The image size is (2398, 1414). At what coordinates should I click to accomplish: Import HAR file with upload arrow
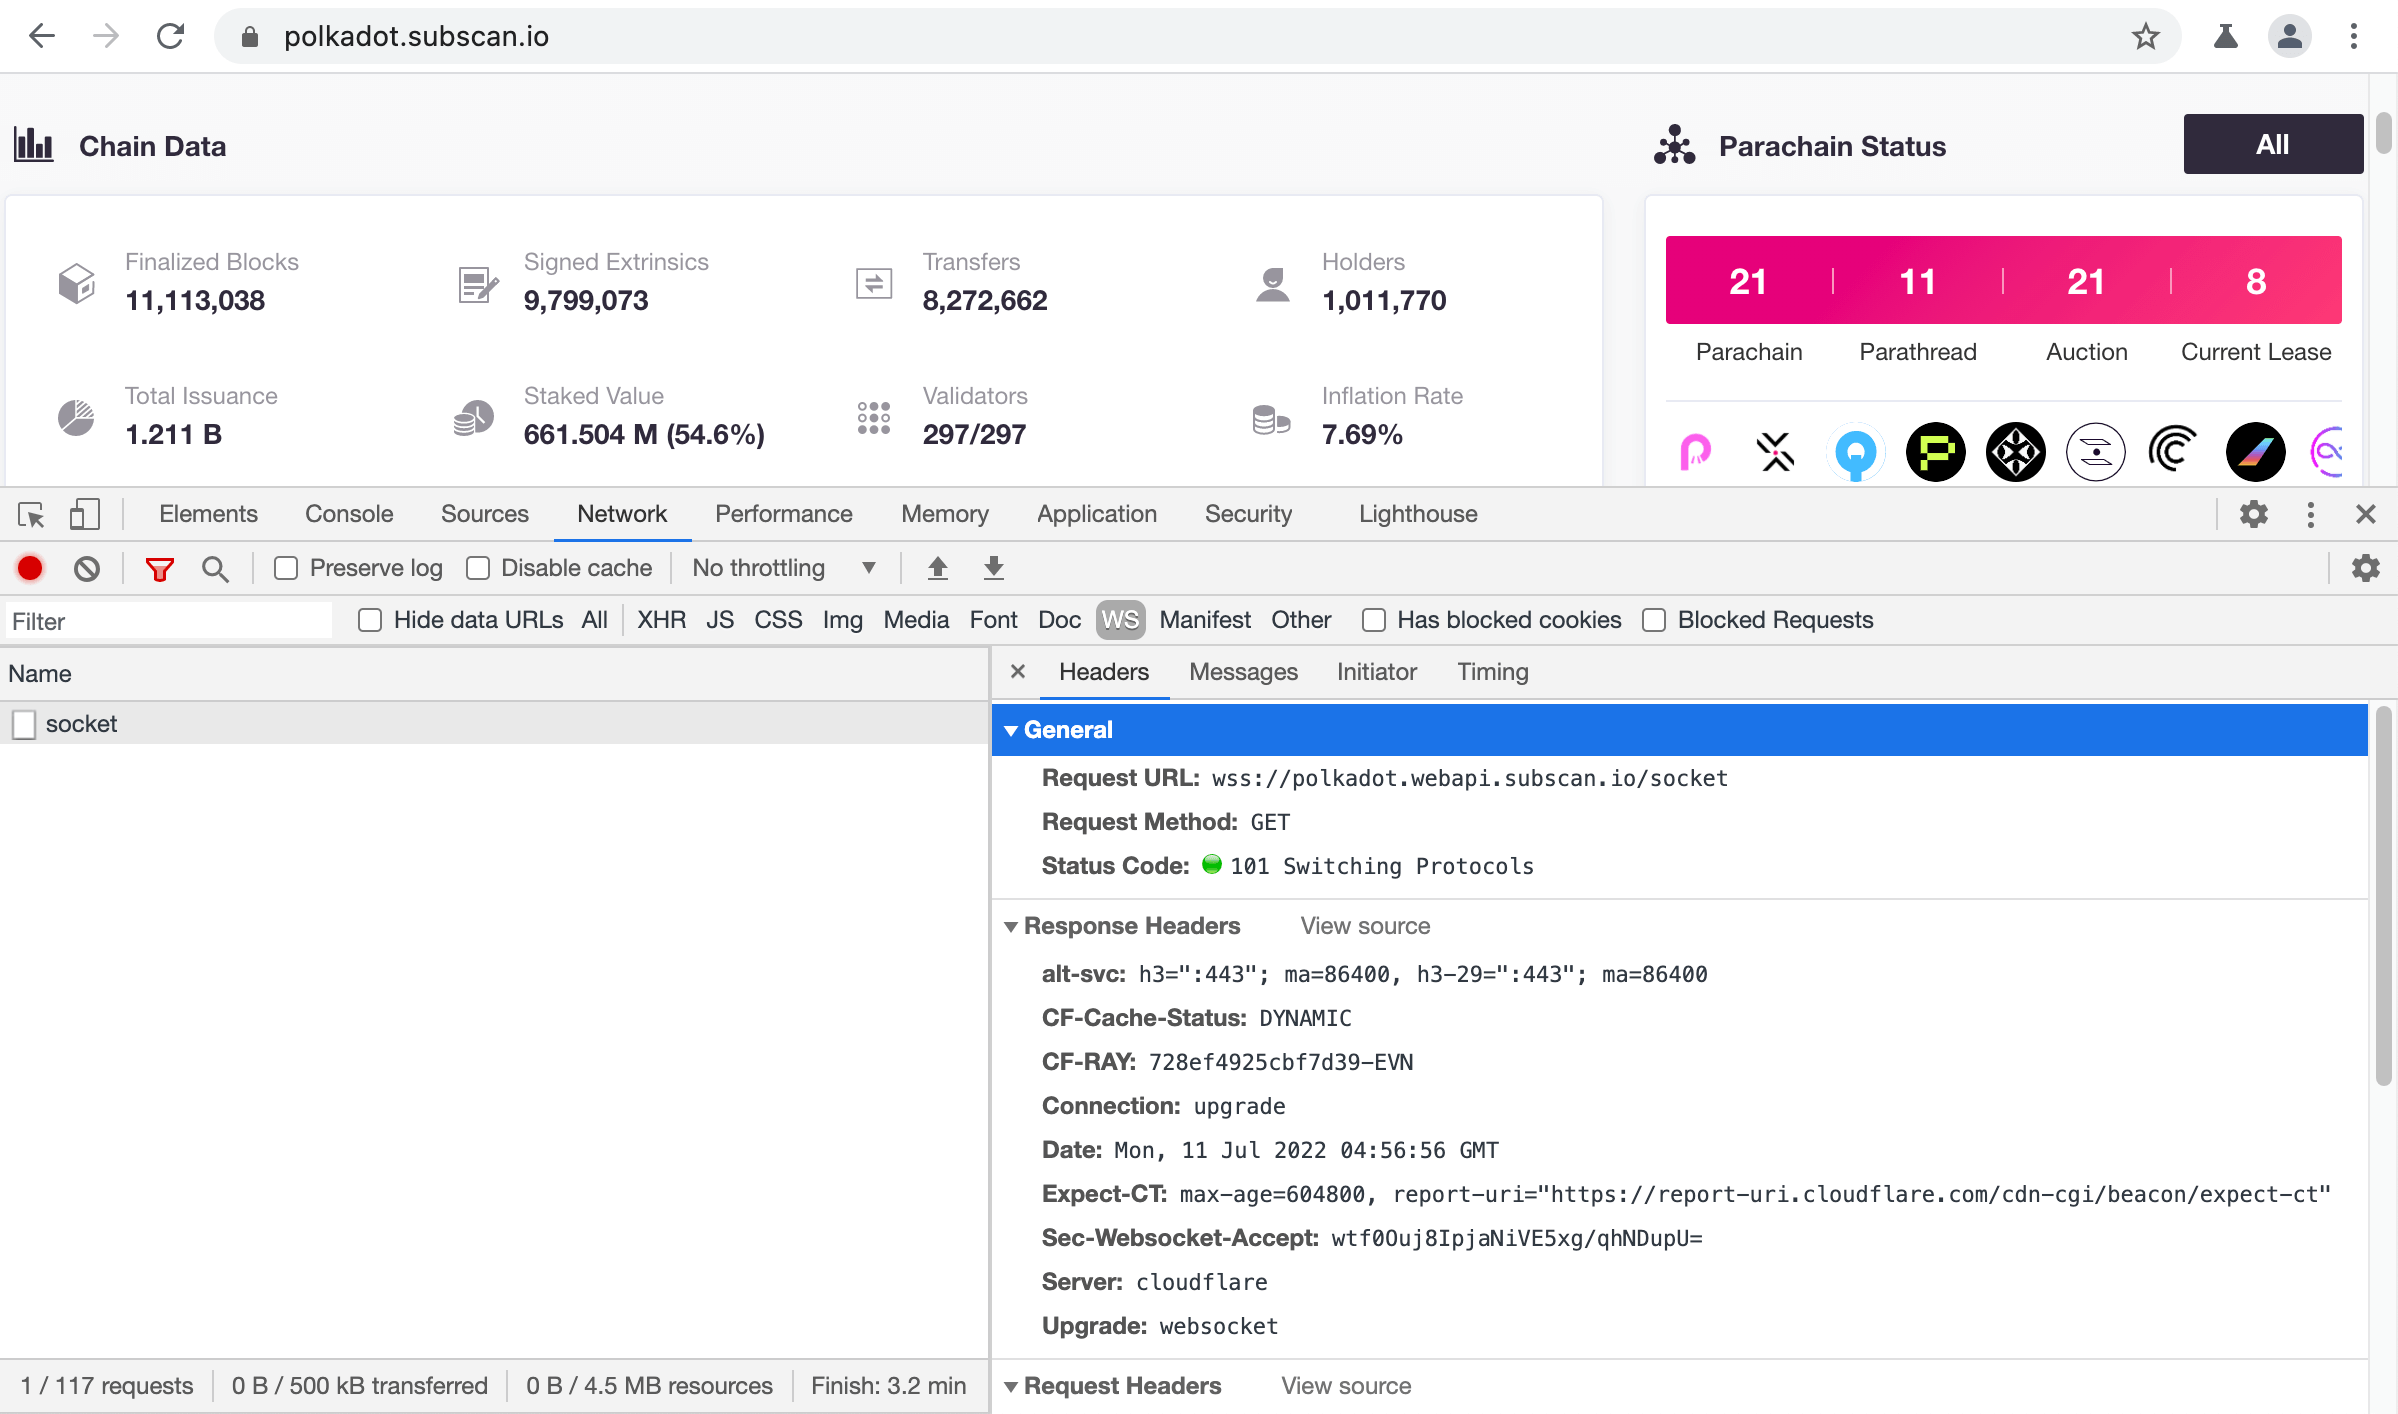click(937, 568)
